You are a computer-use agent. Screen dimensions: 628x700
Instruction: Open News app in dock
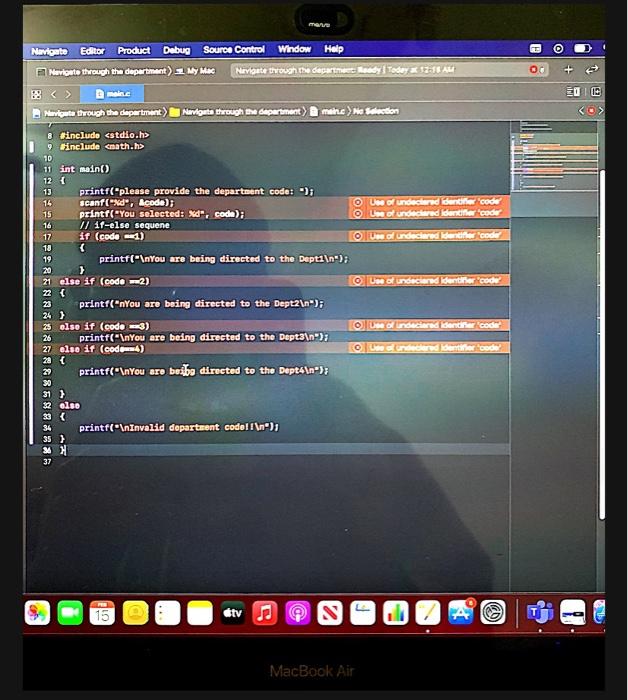click(x=330, y=612)
